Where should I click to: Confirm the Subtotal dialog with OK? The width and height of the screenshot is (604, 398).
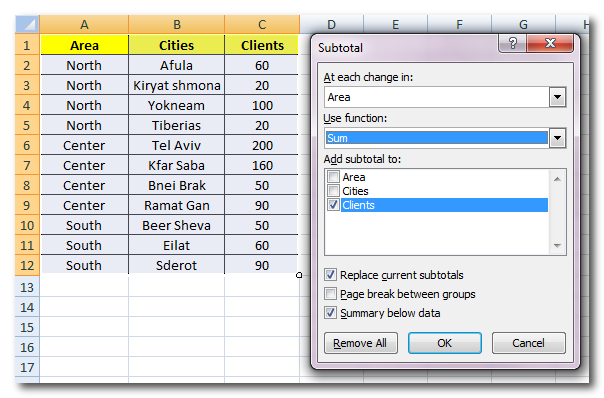pyautogui.click(x=445, y=343)
